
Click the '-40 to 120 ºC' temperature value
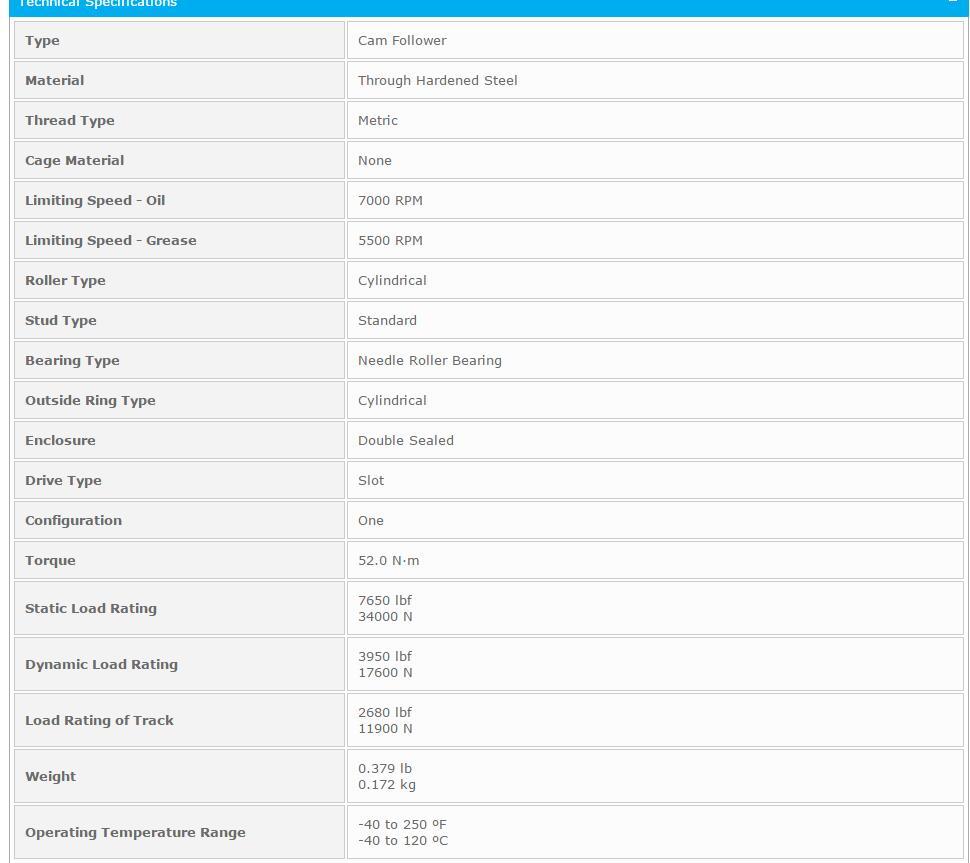(x=403, y=841)
